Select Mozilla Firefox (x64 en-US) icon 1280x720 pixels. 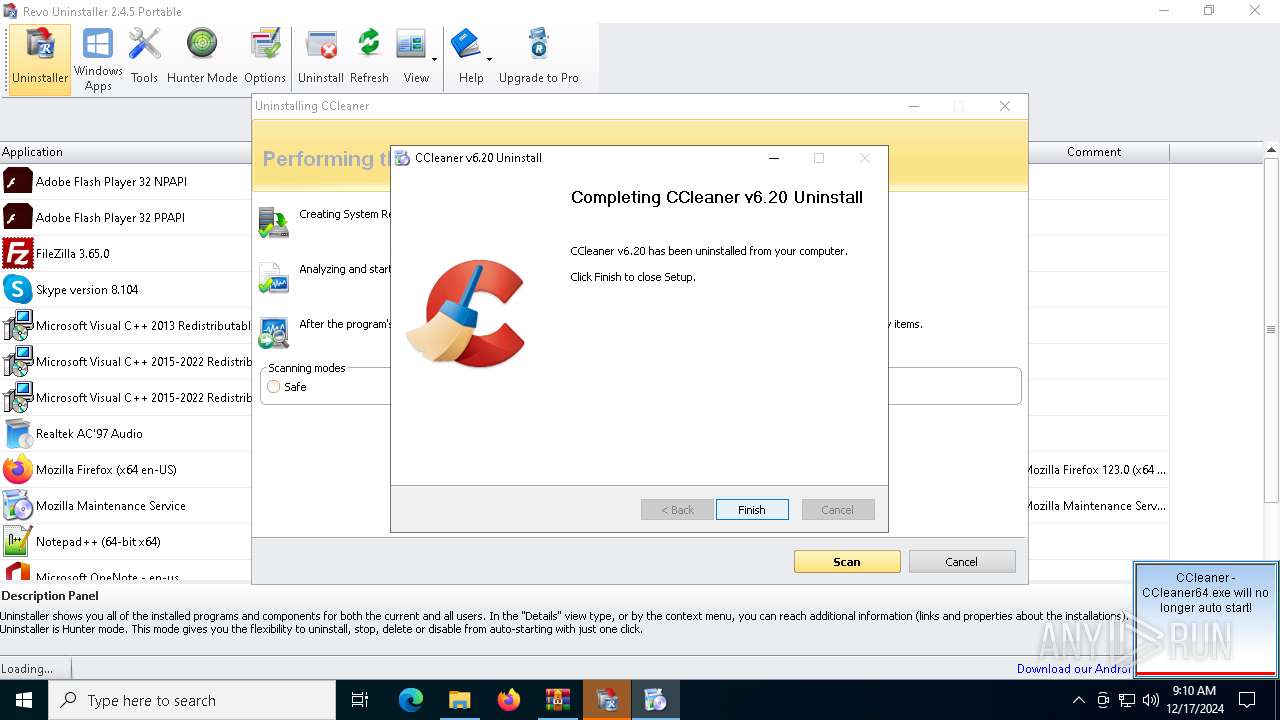18,469
